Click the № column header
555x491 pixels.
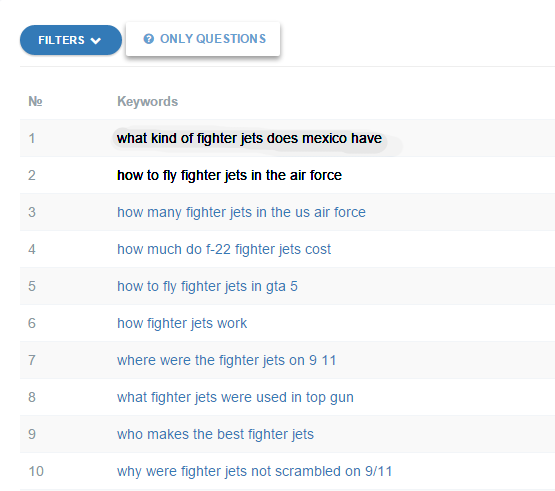click(35, 101)
